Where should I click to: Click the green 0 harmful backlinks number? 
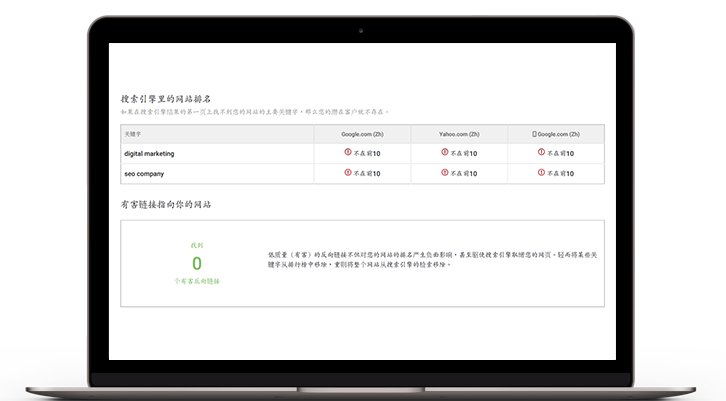click(x=197, y=263)
